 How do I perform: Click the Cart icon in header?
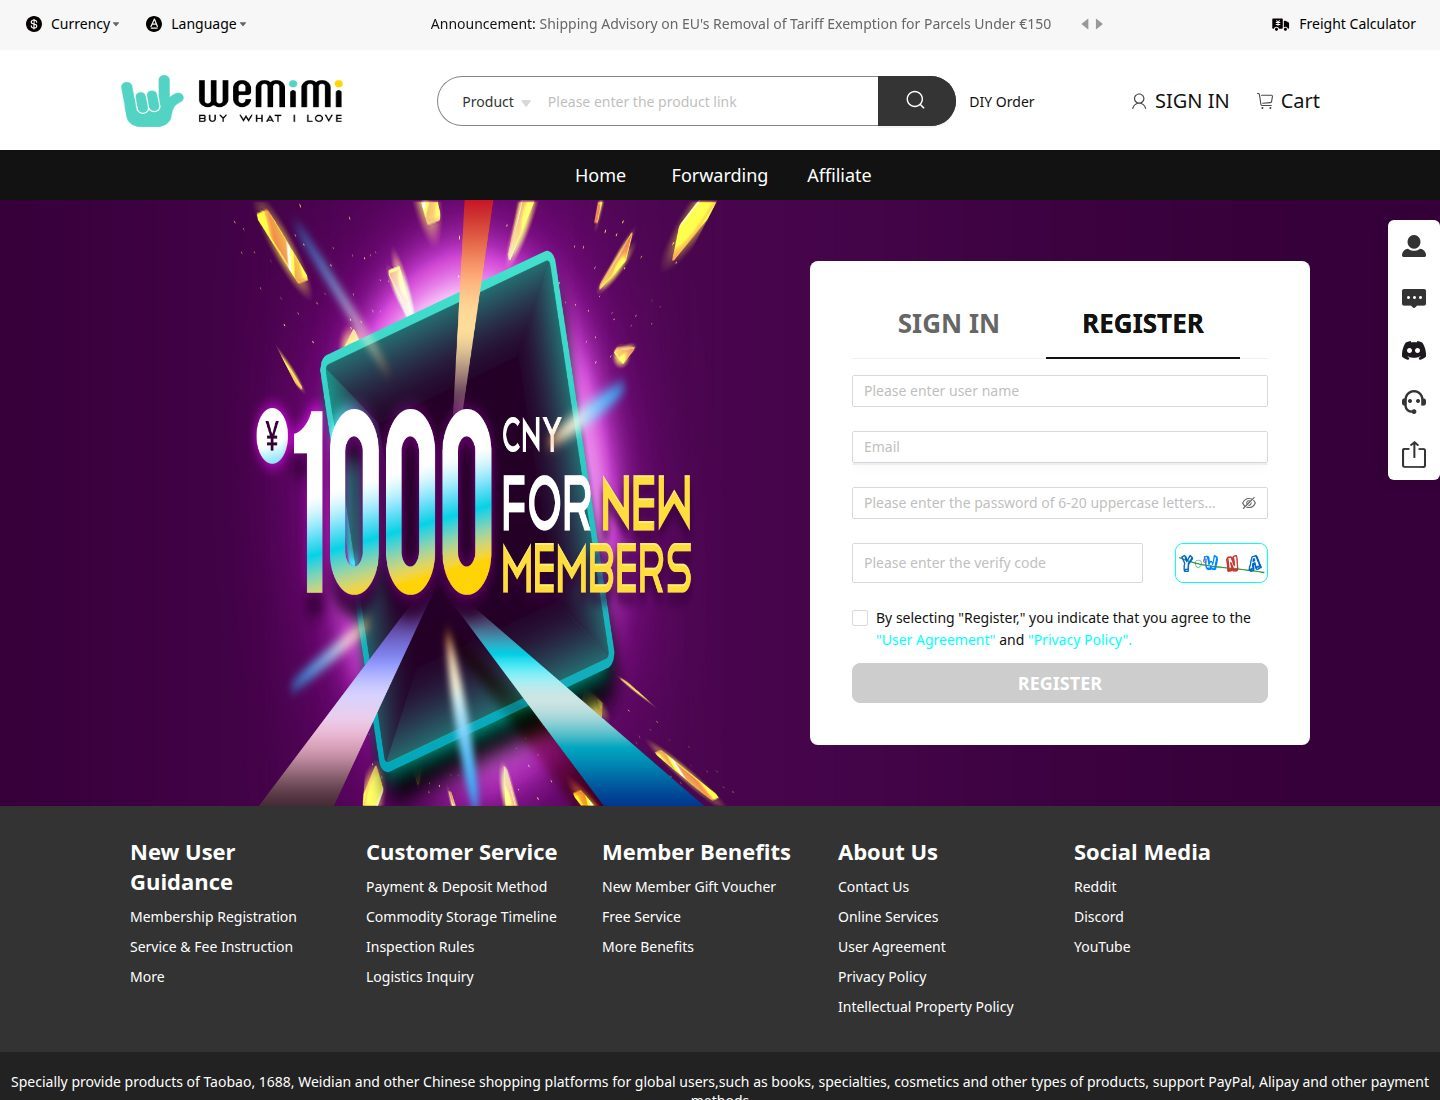coord(1265,101)
